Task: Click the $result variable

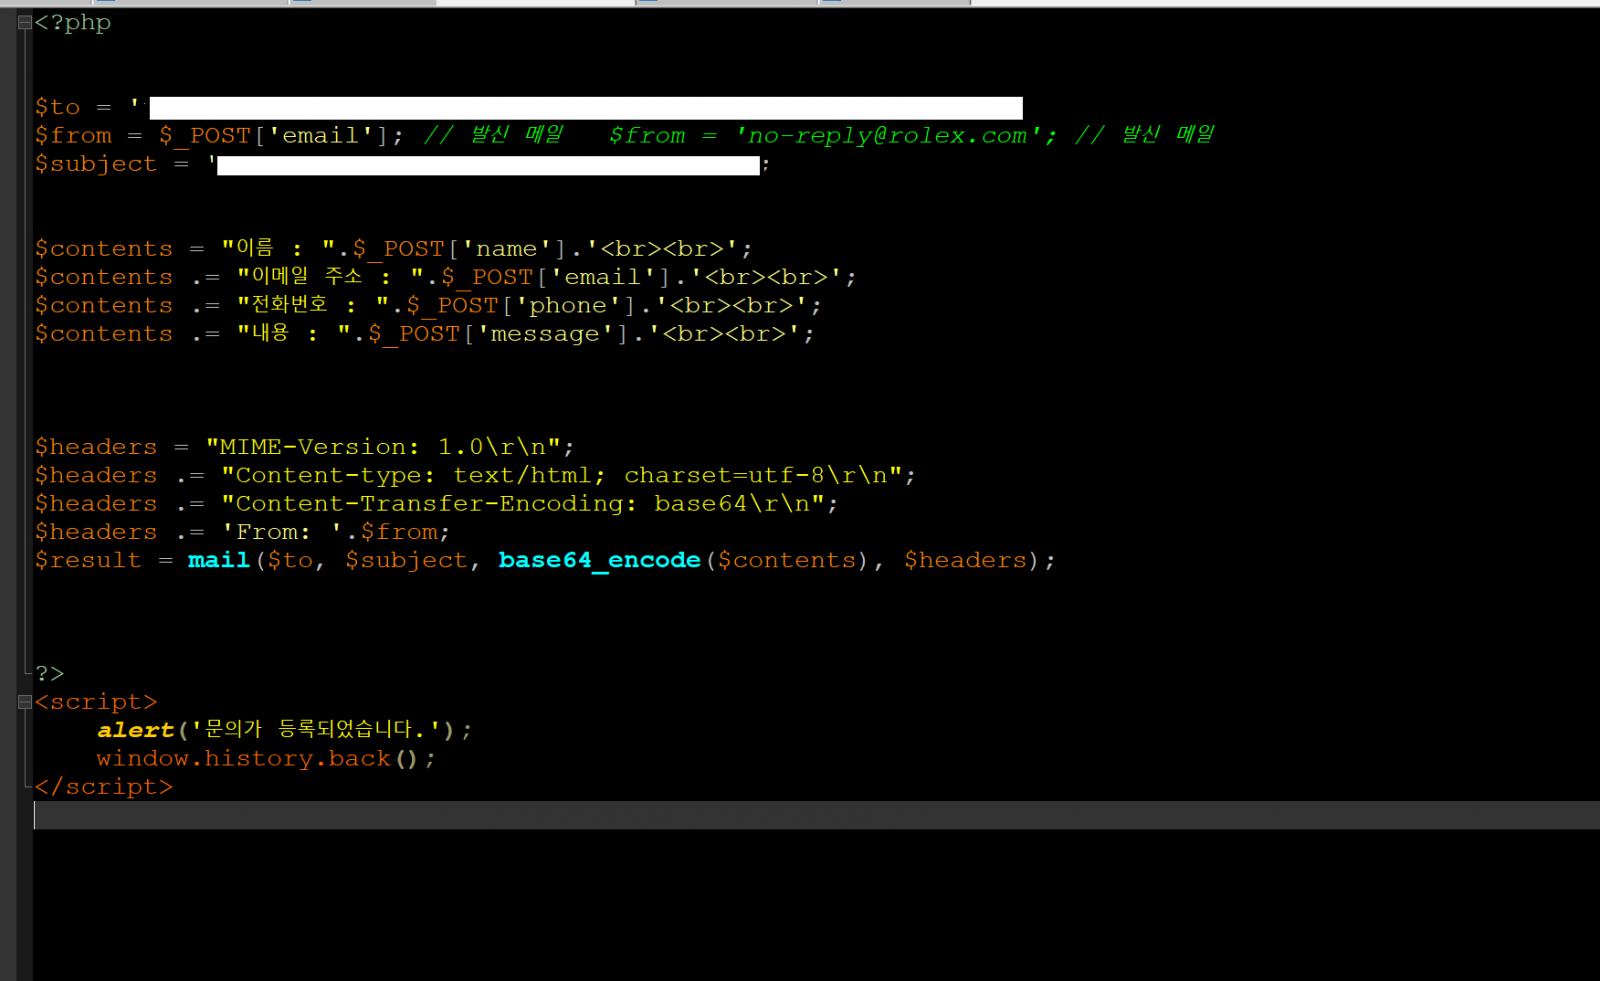Action: tap(88, 560)
